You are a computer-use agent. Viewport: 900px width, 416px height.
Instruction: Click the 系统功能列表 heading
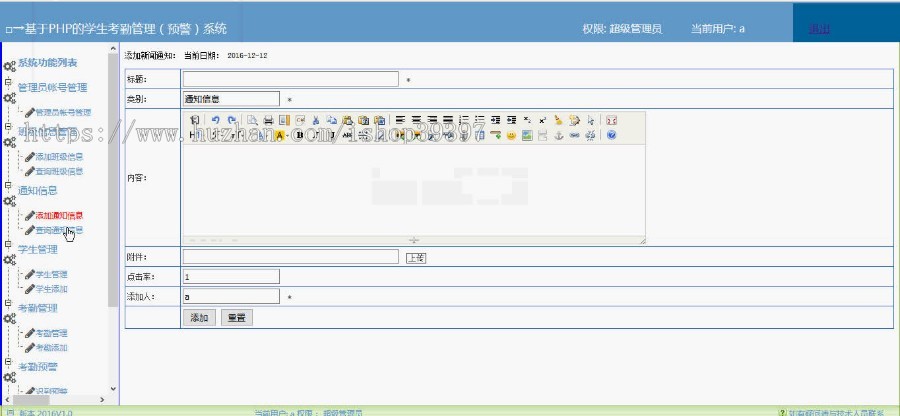[x=48, y=63]
